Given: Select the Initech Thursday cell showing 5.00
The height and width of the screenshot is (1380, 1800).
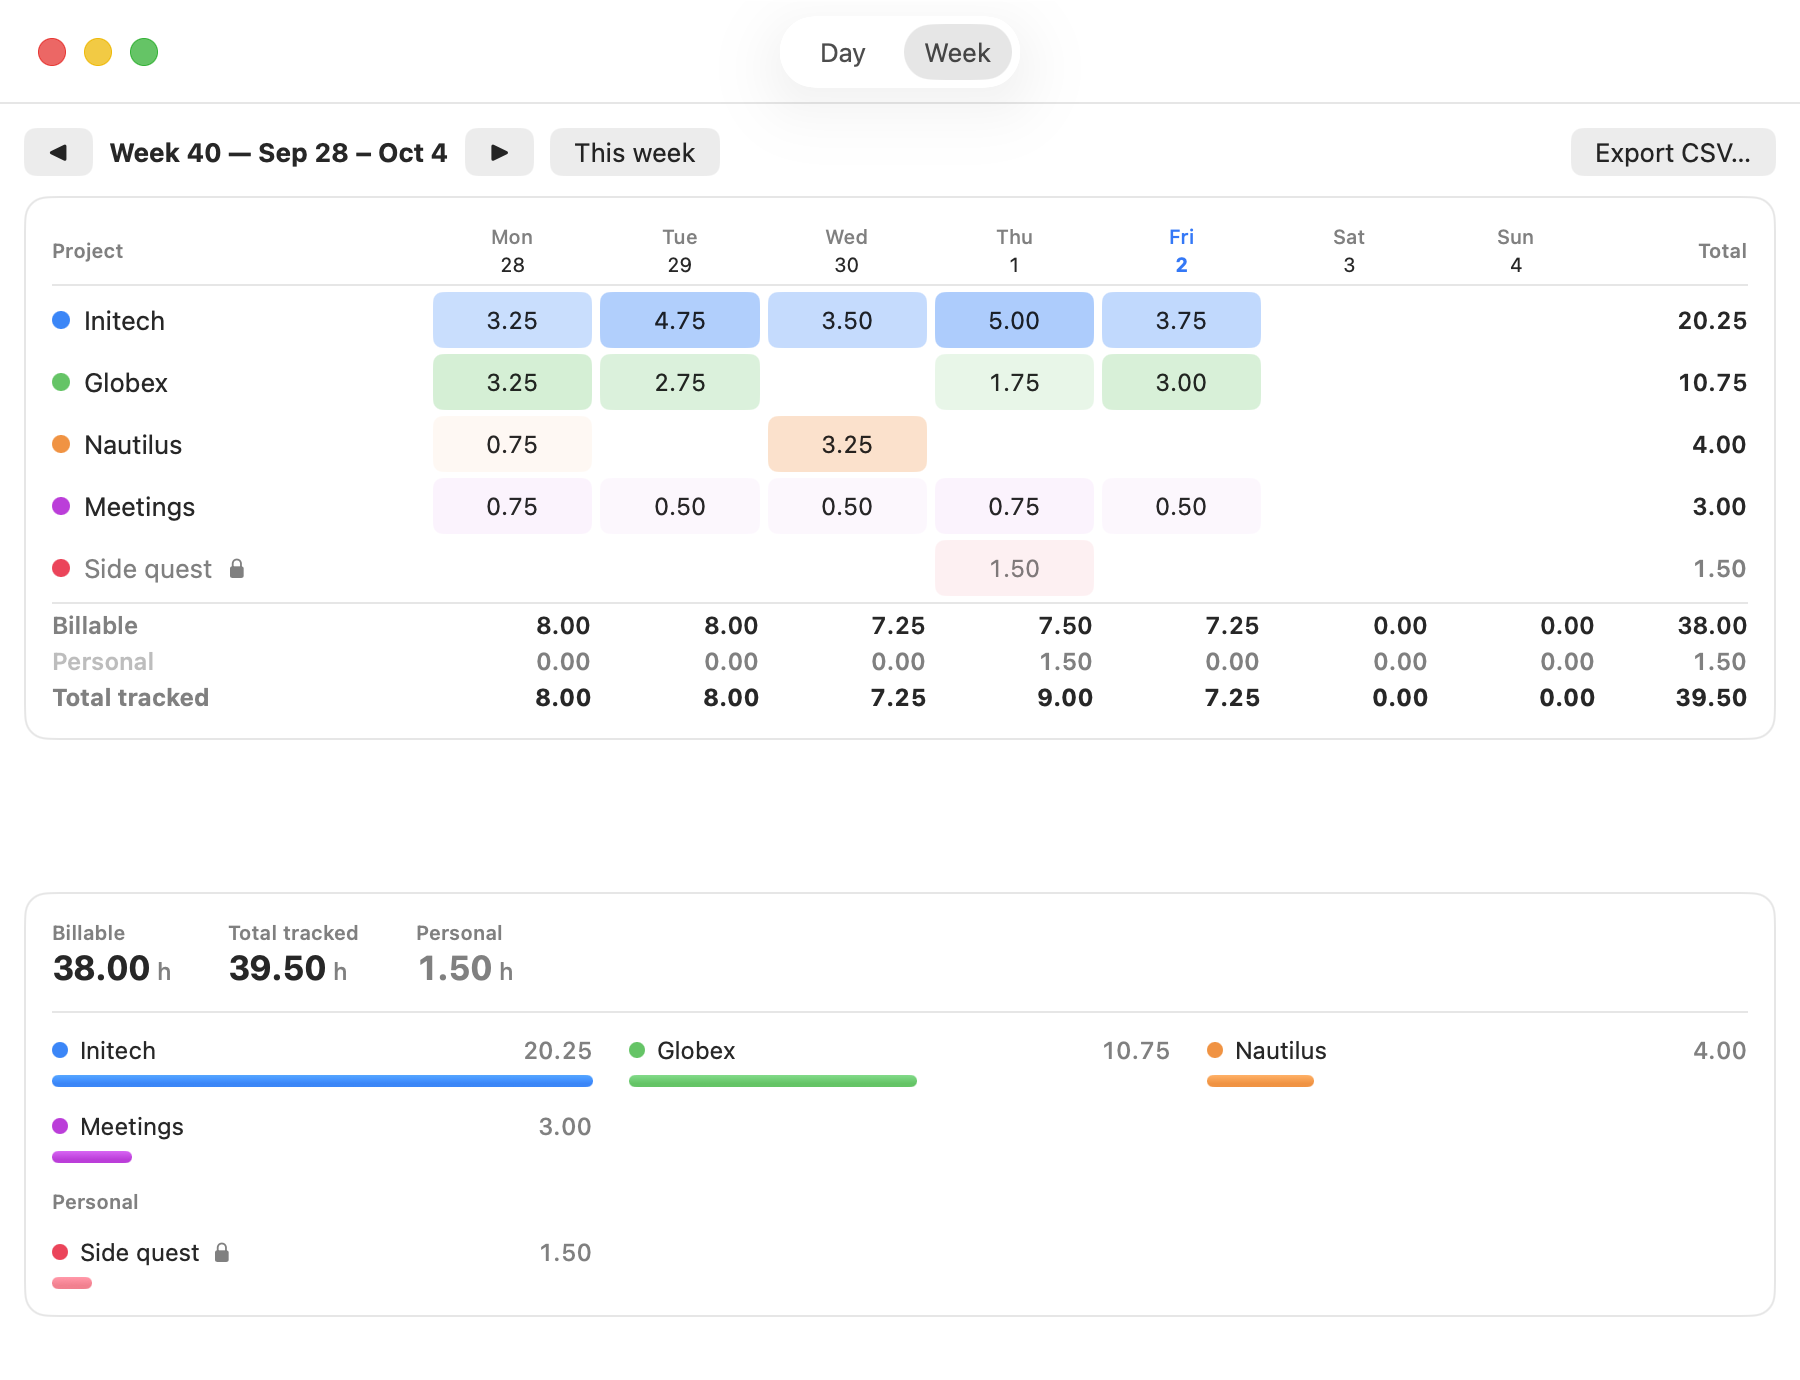Looking at the screenshot, I should click(x=1014, y=320).
